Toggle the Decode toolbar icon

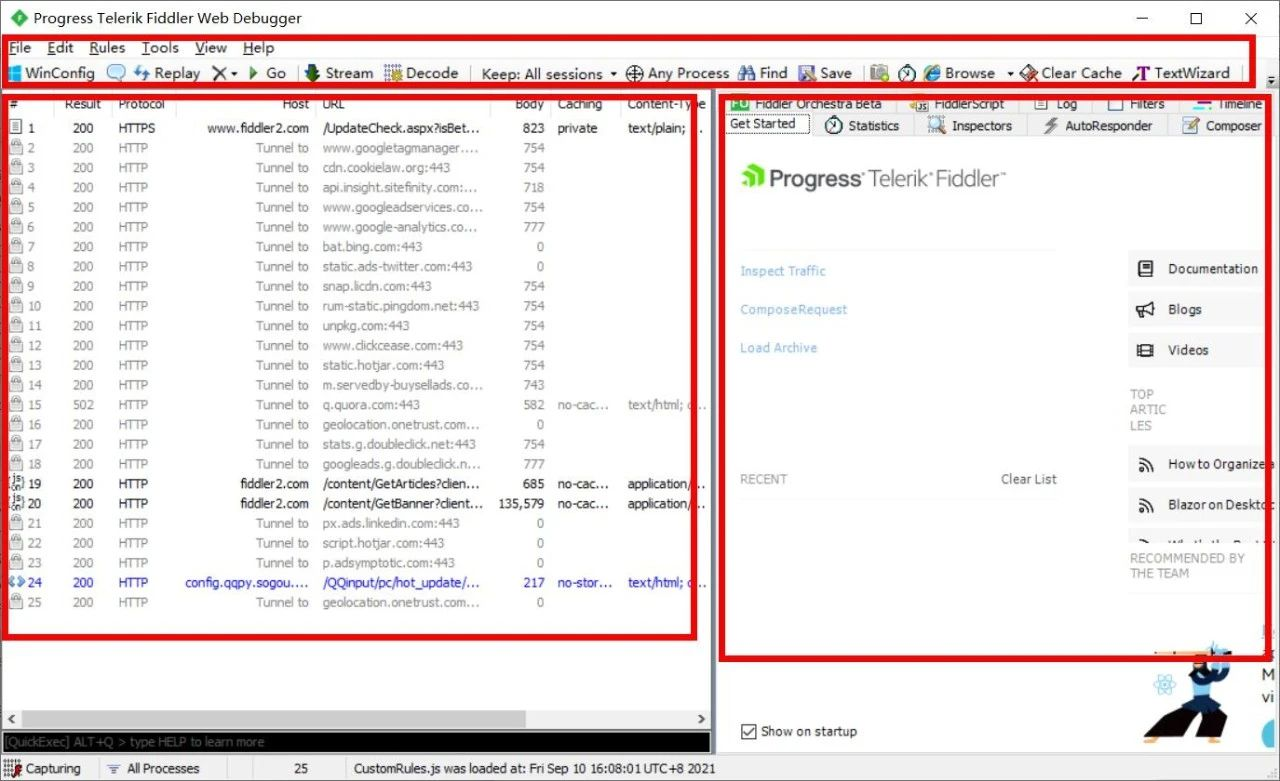point(422,72)
